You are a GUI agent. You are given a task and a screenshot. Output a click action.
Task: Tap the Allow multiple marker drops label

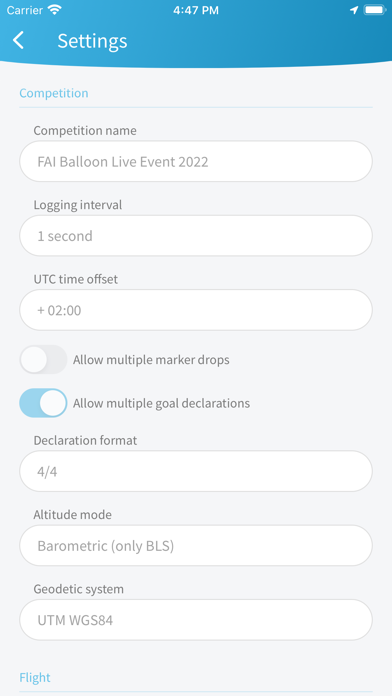tap(151, 360)
